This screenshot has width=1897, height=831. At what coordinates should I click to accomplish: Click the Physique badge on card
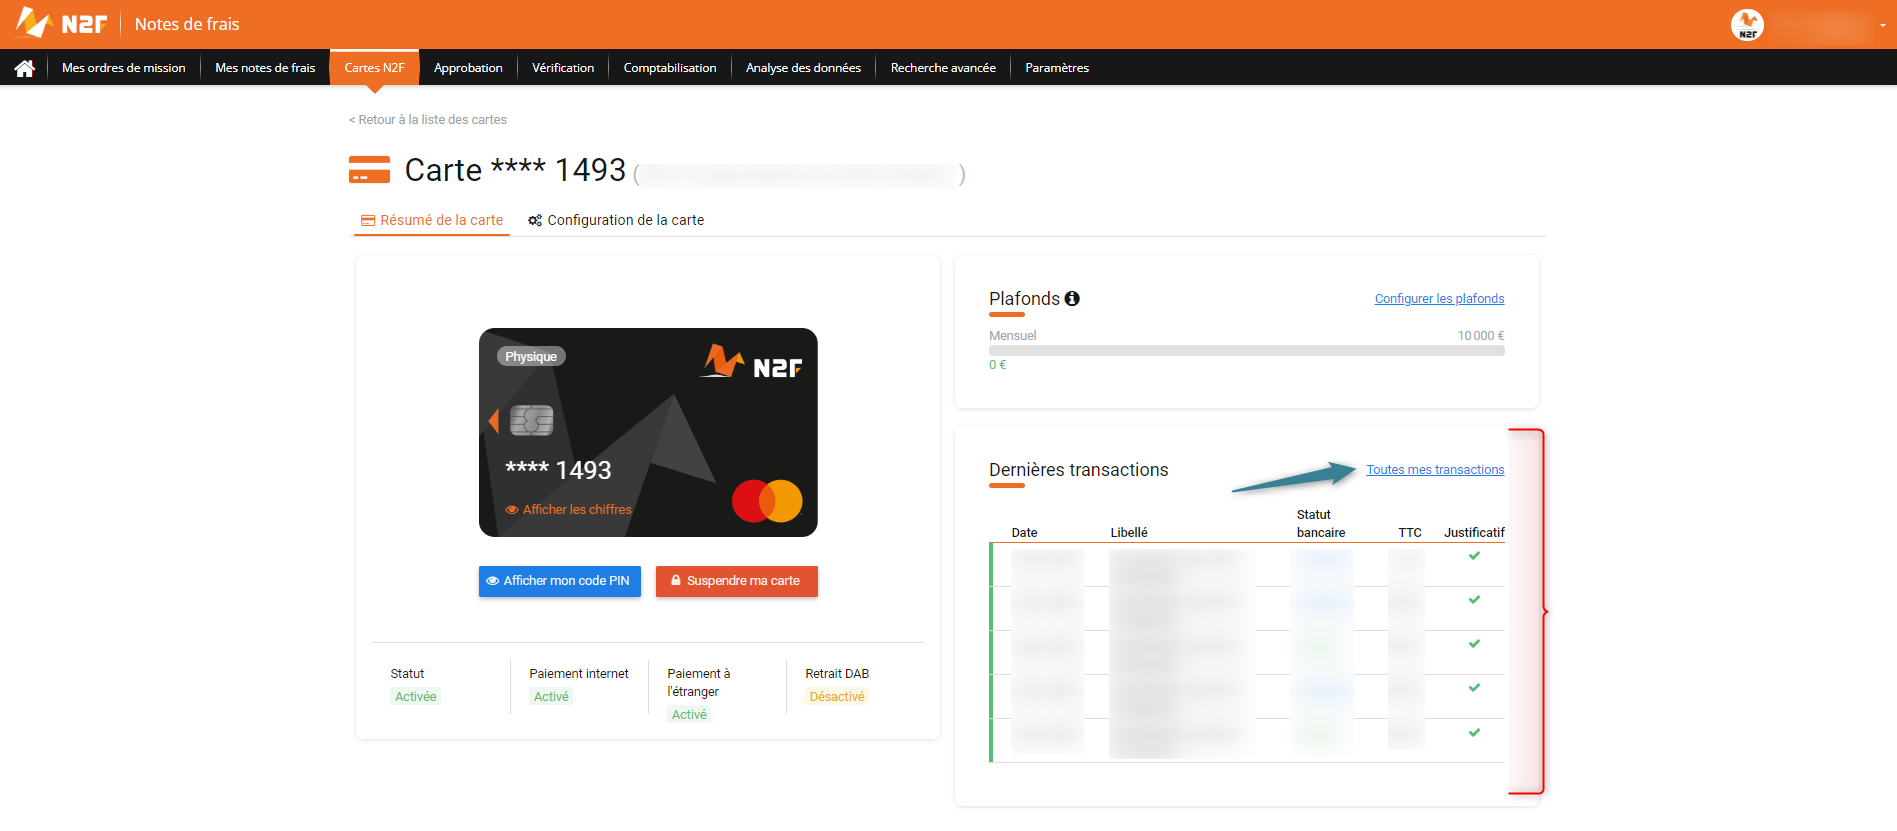[x=531, y=356]
